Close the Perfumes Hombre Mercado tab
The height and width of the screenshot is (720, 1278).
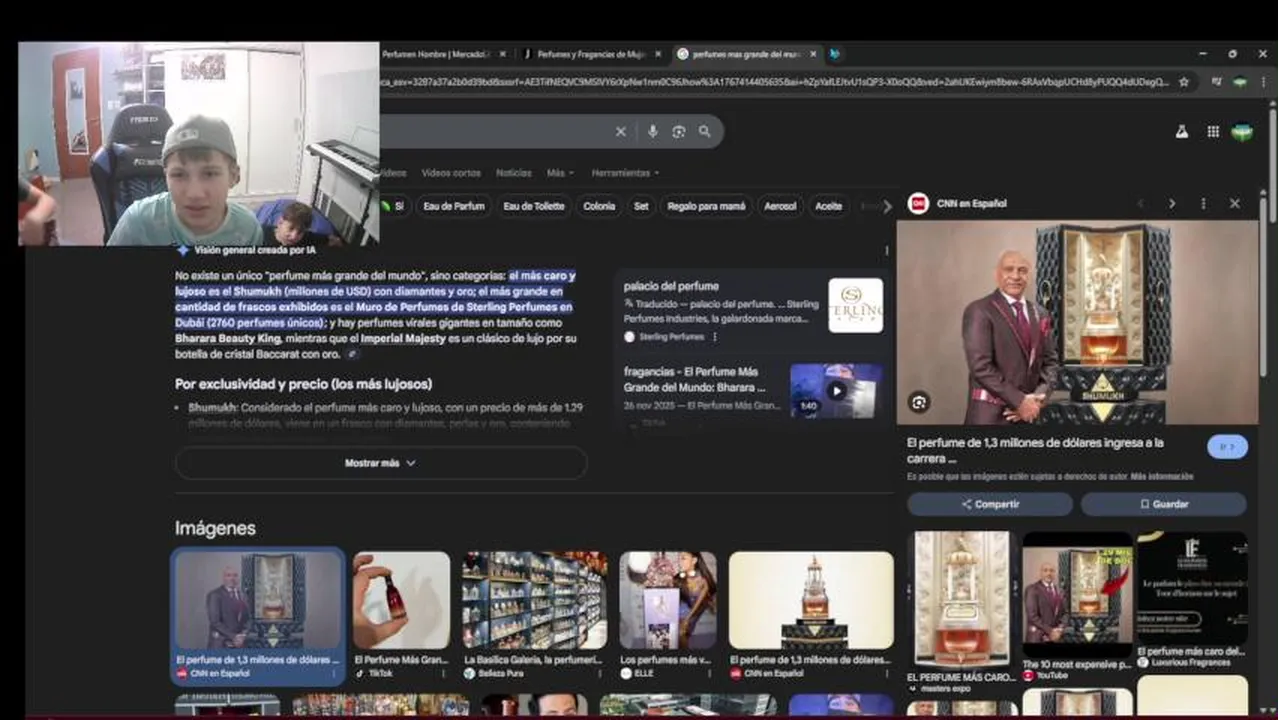pyautogui.click(x=503, y=54)
